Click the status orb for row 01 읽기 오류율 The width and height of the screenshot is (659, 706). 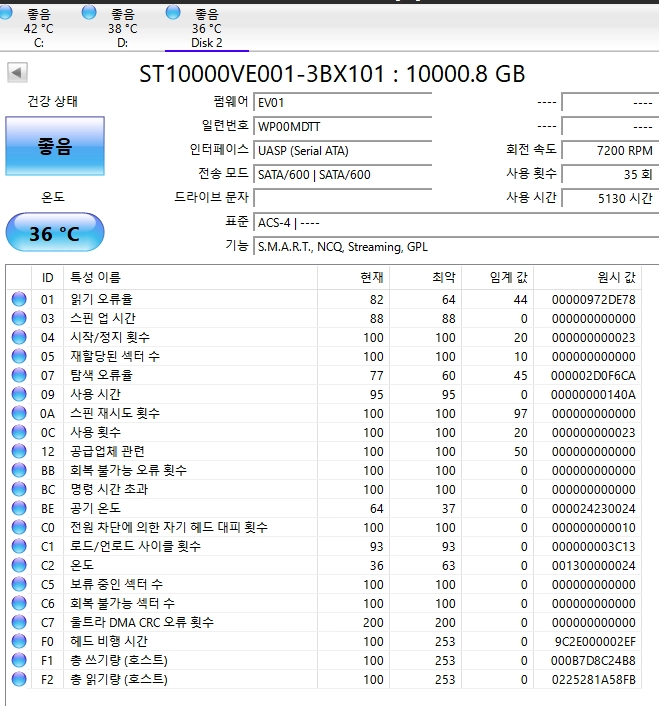point(19,299)
